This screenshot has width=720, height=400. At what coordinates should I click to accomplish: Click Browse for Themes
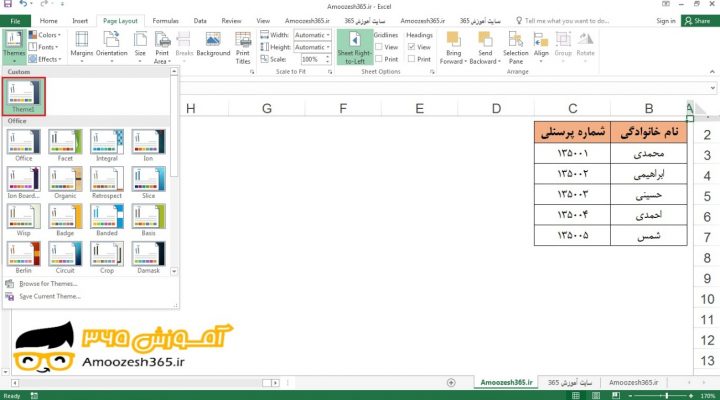(x=48, y=284)
